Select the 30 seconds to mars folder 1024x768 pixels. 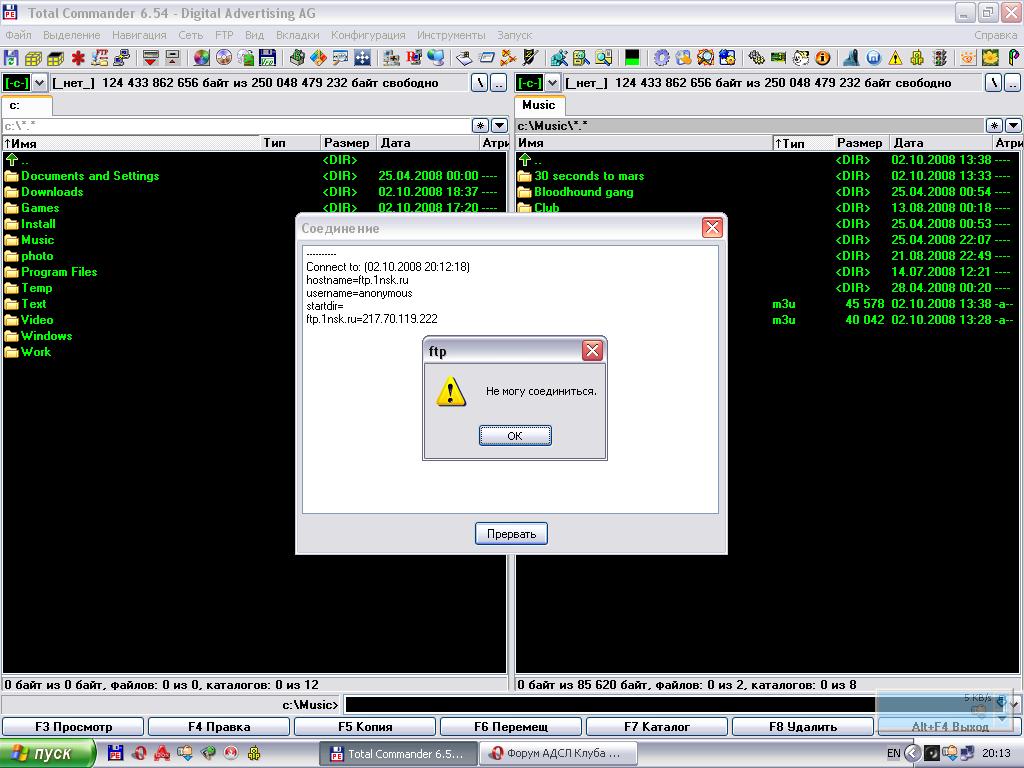[x=588, y=176]
